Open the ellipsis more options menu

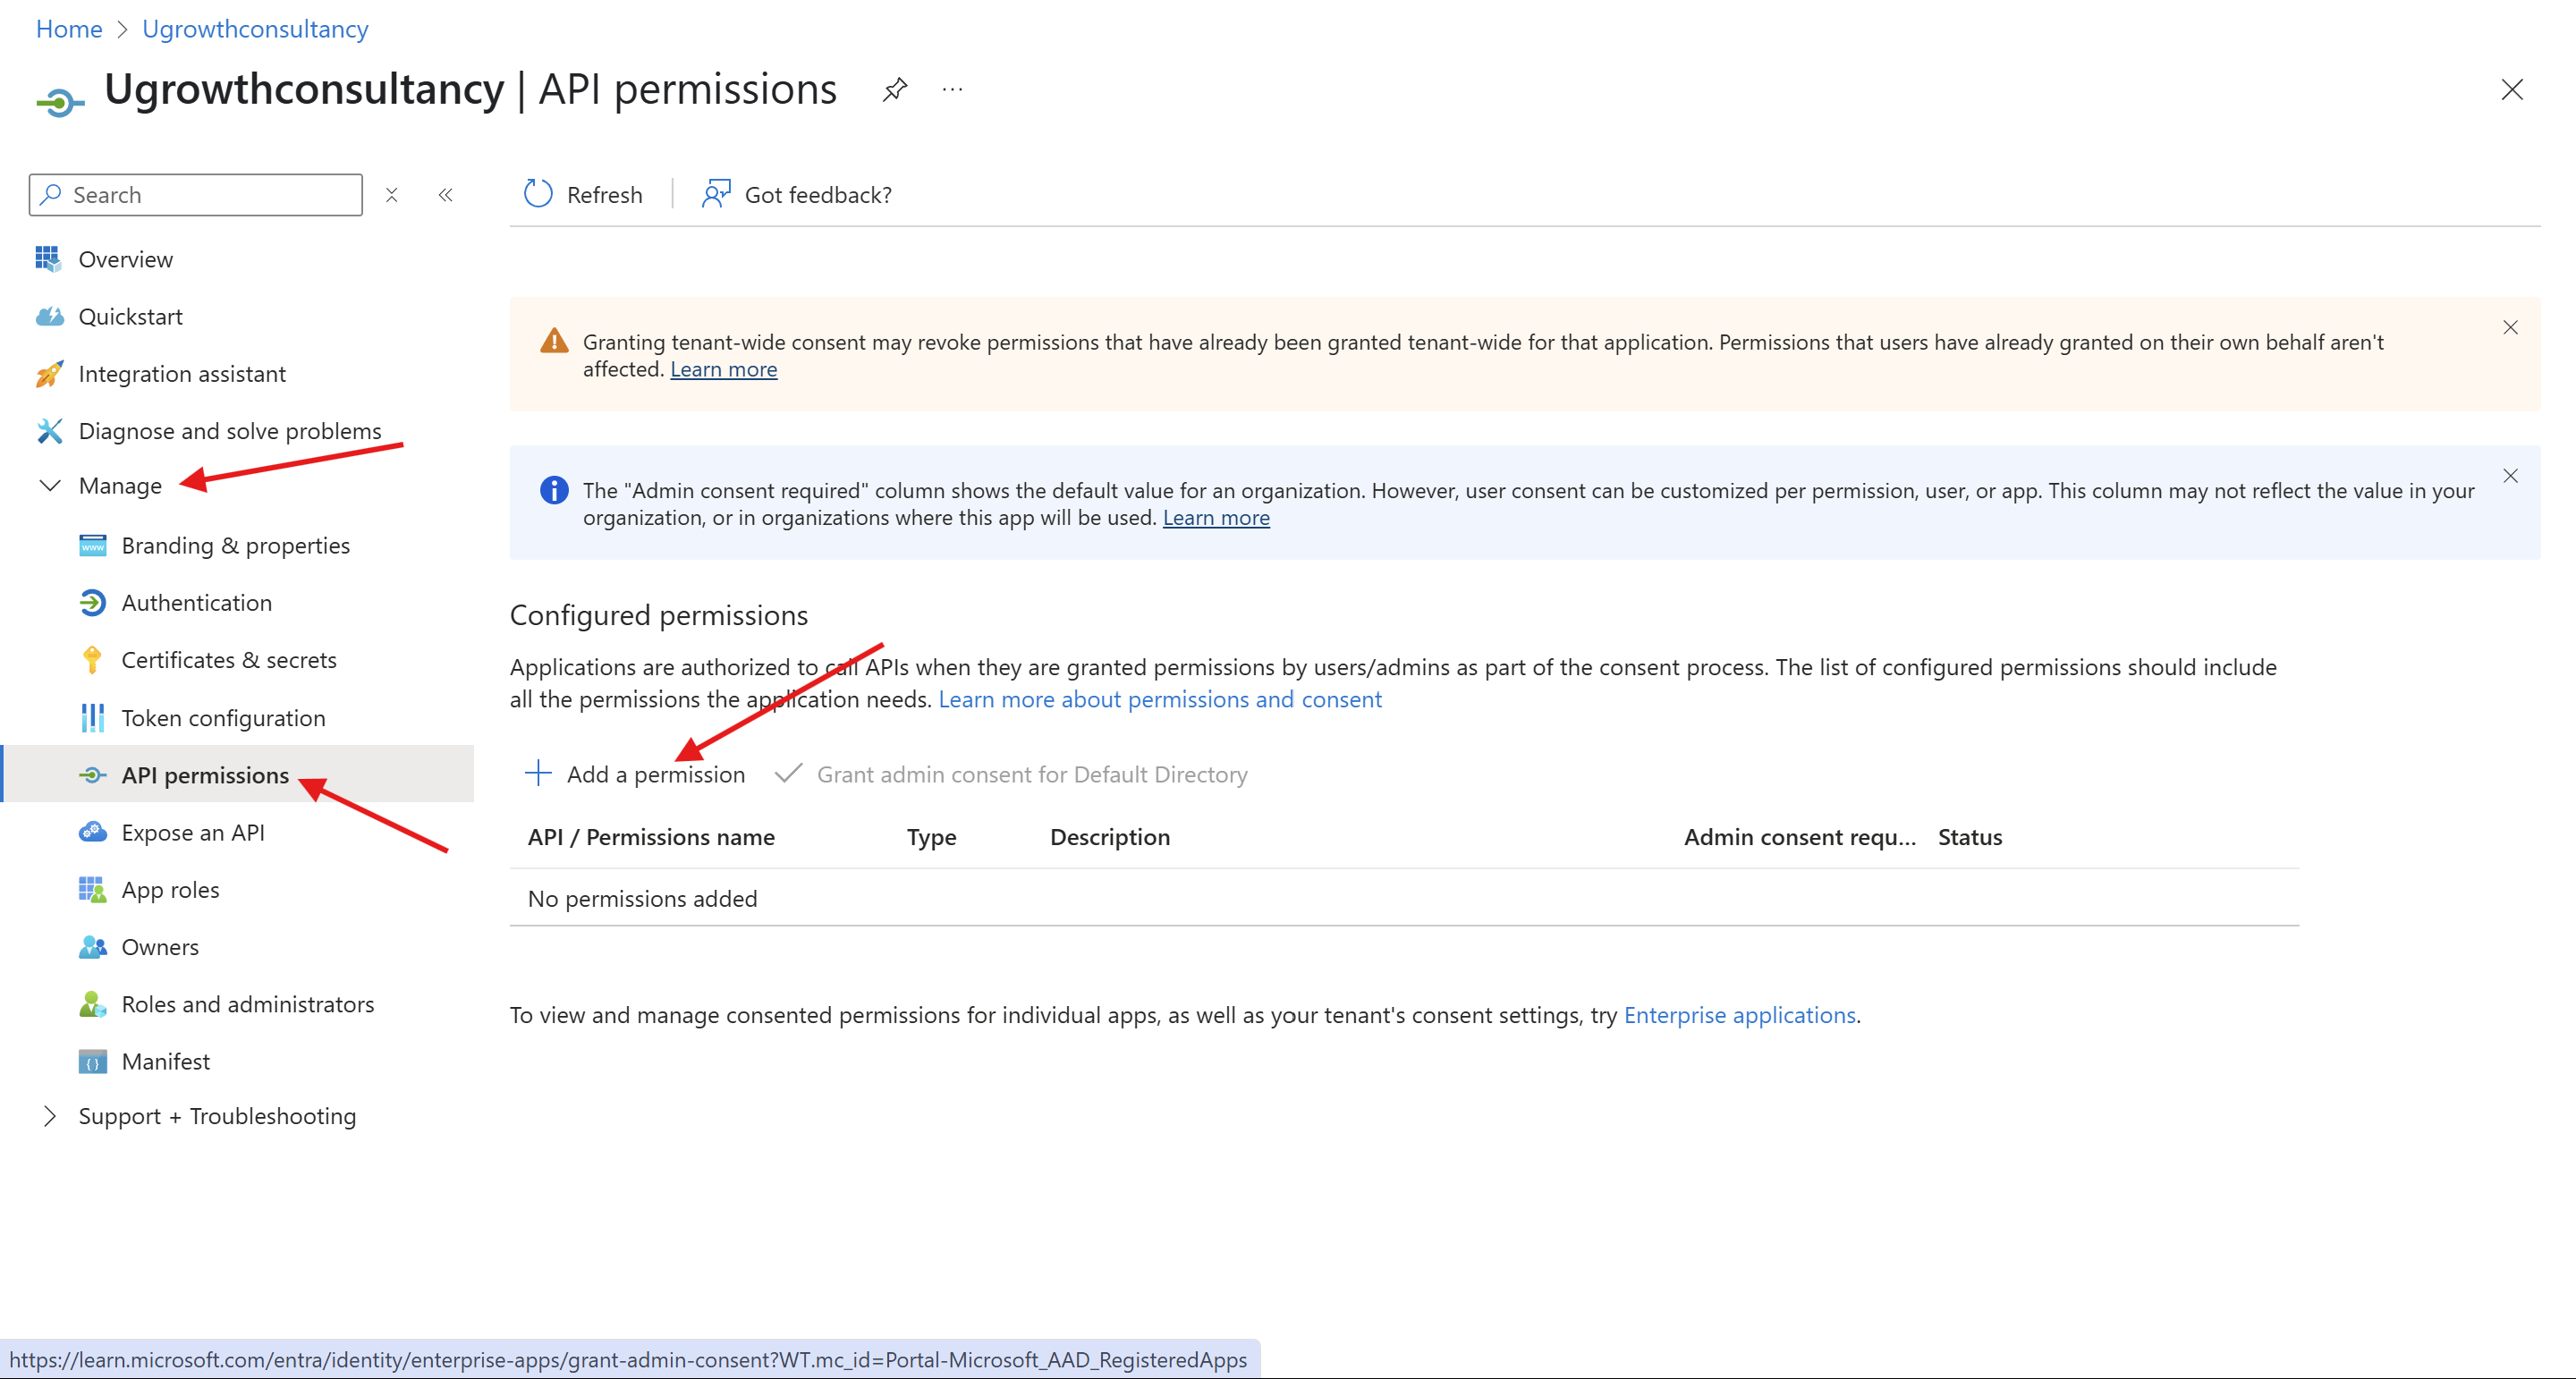point(951,89)
